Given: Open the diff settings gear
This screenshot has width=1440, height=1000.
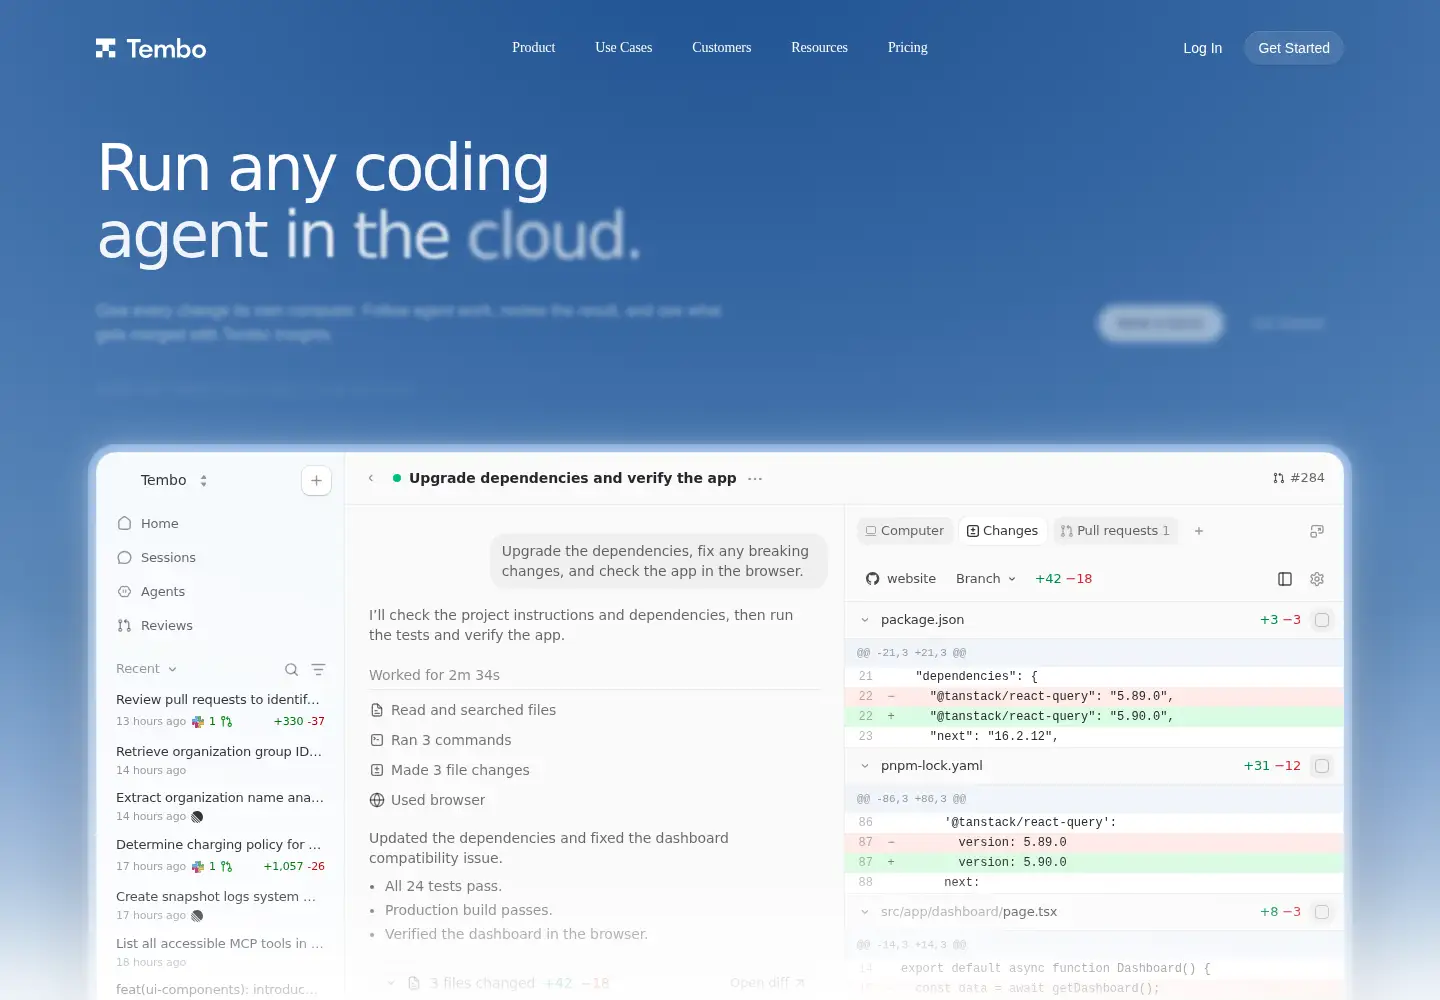Looking at the screenshot, I should pyautogui.click(x=1317, y=579).
